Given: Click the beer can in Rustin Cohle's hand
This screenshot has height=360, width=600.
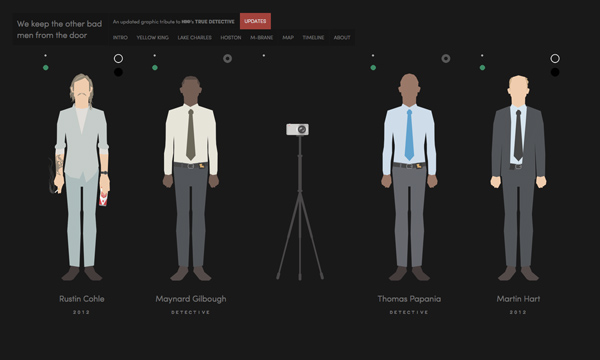Looking at the screenshot, I should (x=103, y=197).
